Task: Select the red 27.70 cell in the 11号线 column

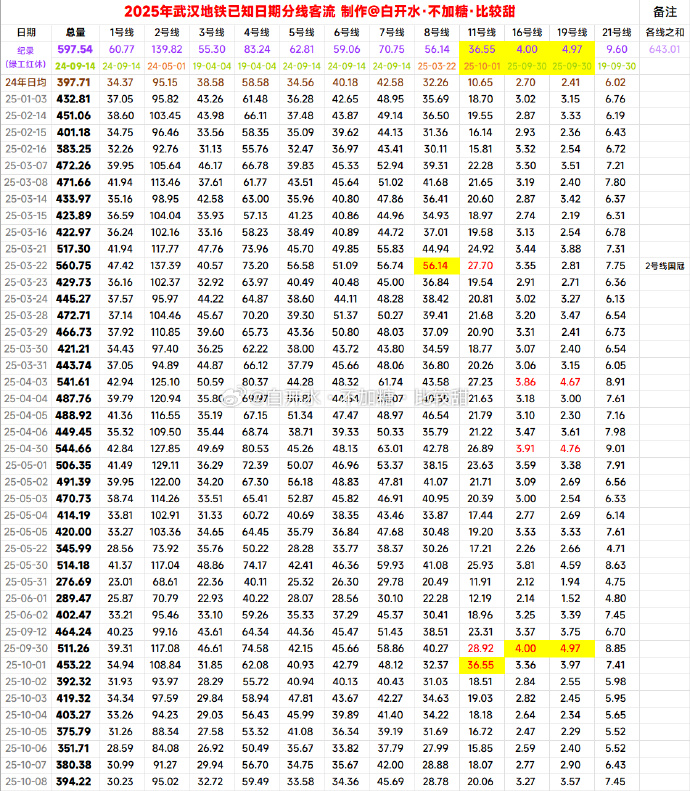Action: click(x=481, y=265)
